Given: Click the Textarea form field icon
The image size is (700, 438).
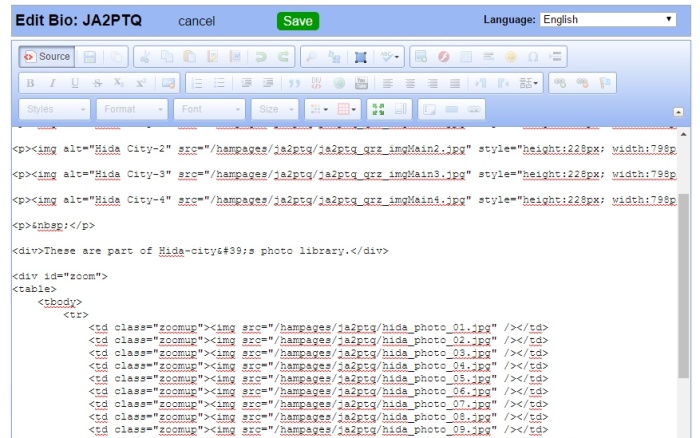Looking at the screenshot, I should pyautogui.click(x=429, y=109).
